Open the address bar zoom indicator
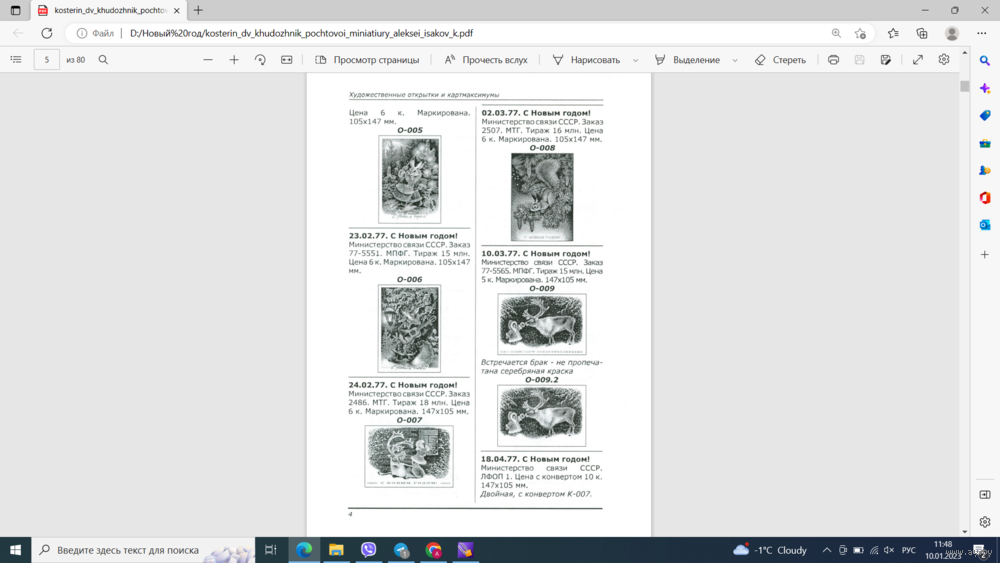 (836, 33)
